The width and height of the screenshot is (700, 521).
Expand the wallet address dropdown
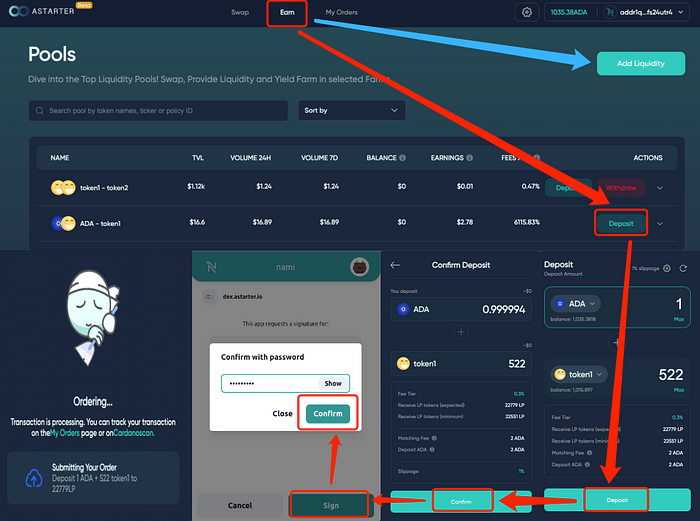point(680,12)
